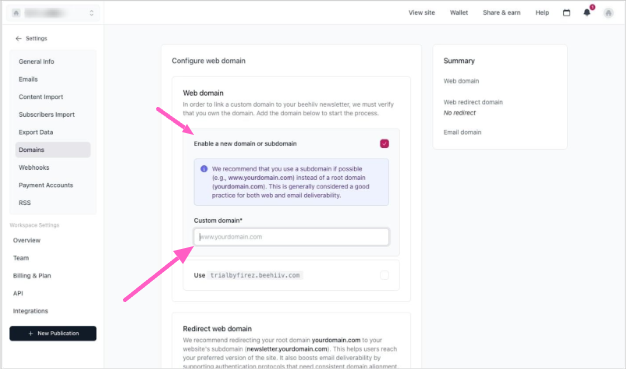Open Share & earn link

(501, 13)
